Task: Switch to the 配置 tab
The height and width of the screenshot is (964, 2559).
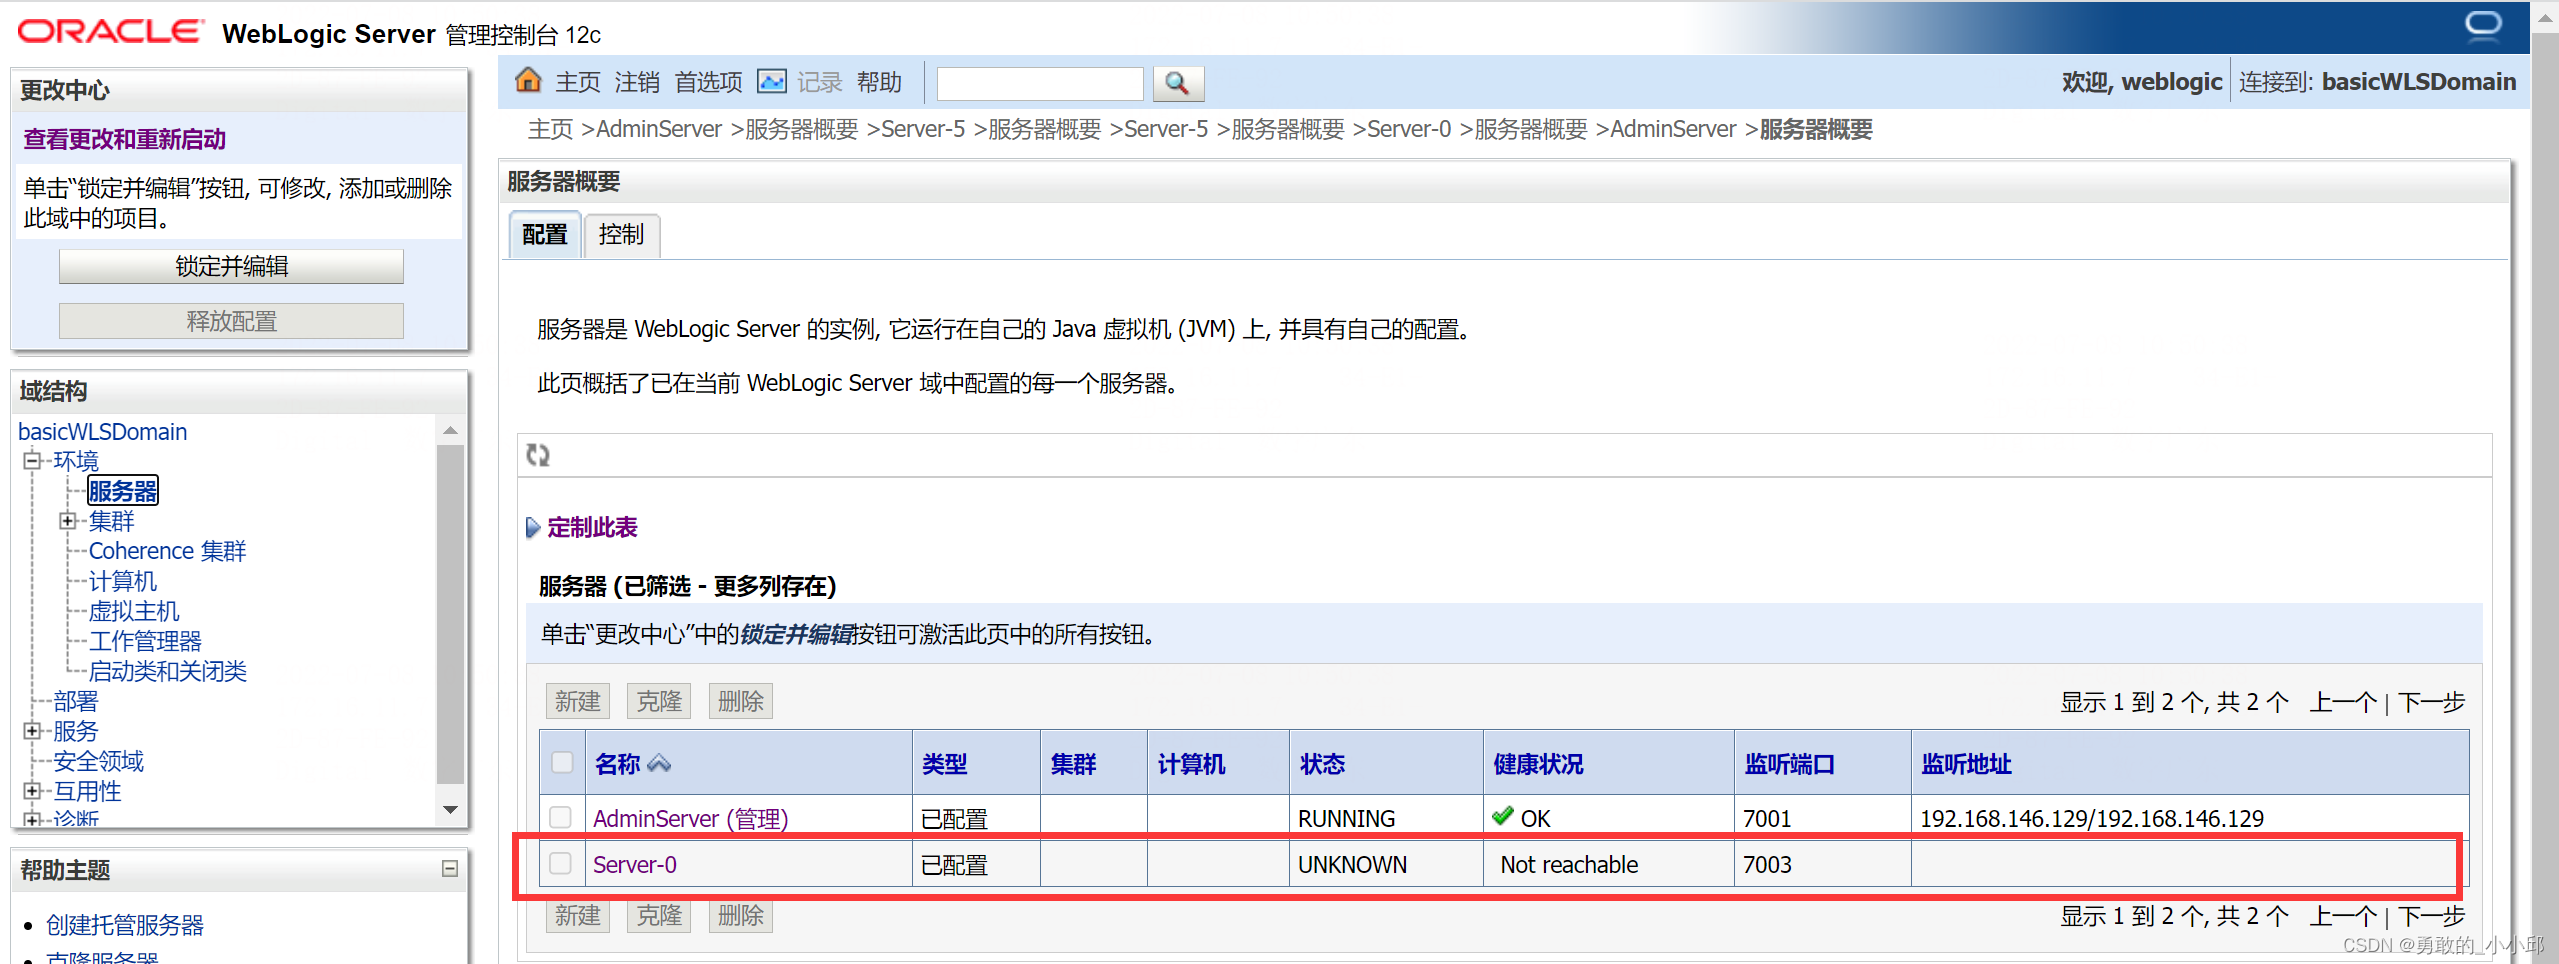Action: click(x=545, y=235)
